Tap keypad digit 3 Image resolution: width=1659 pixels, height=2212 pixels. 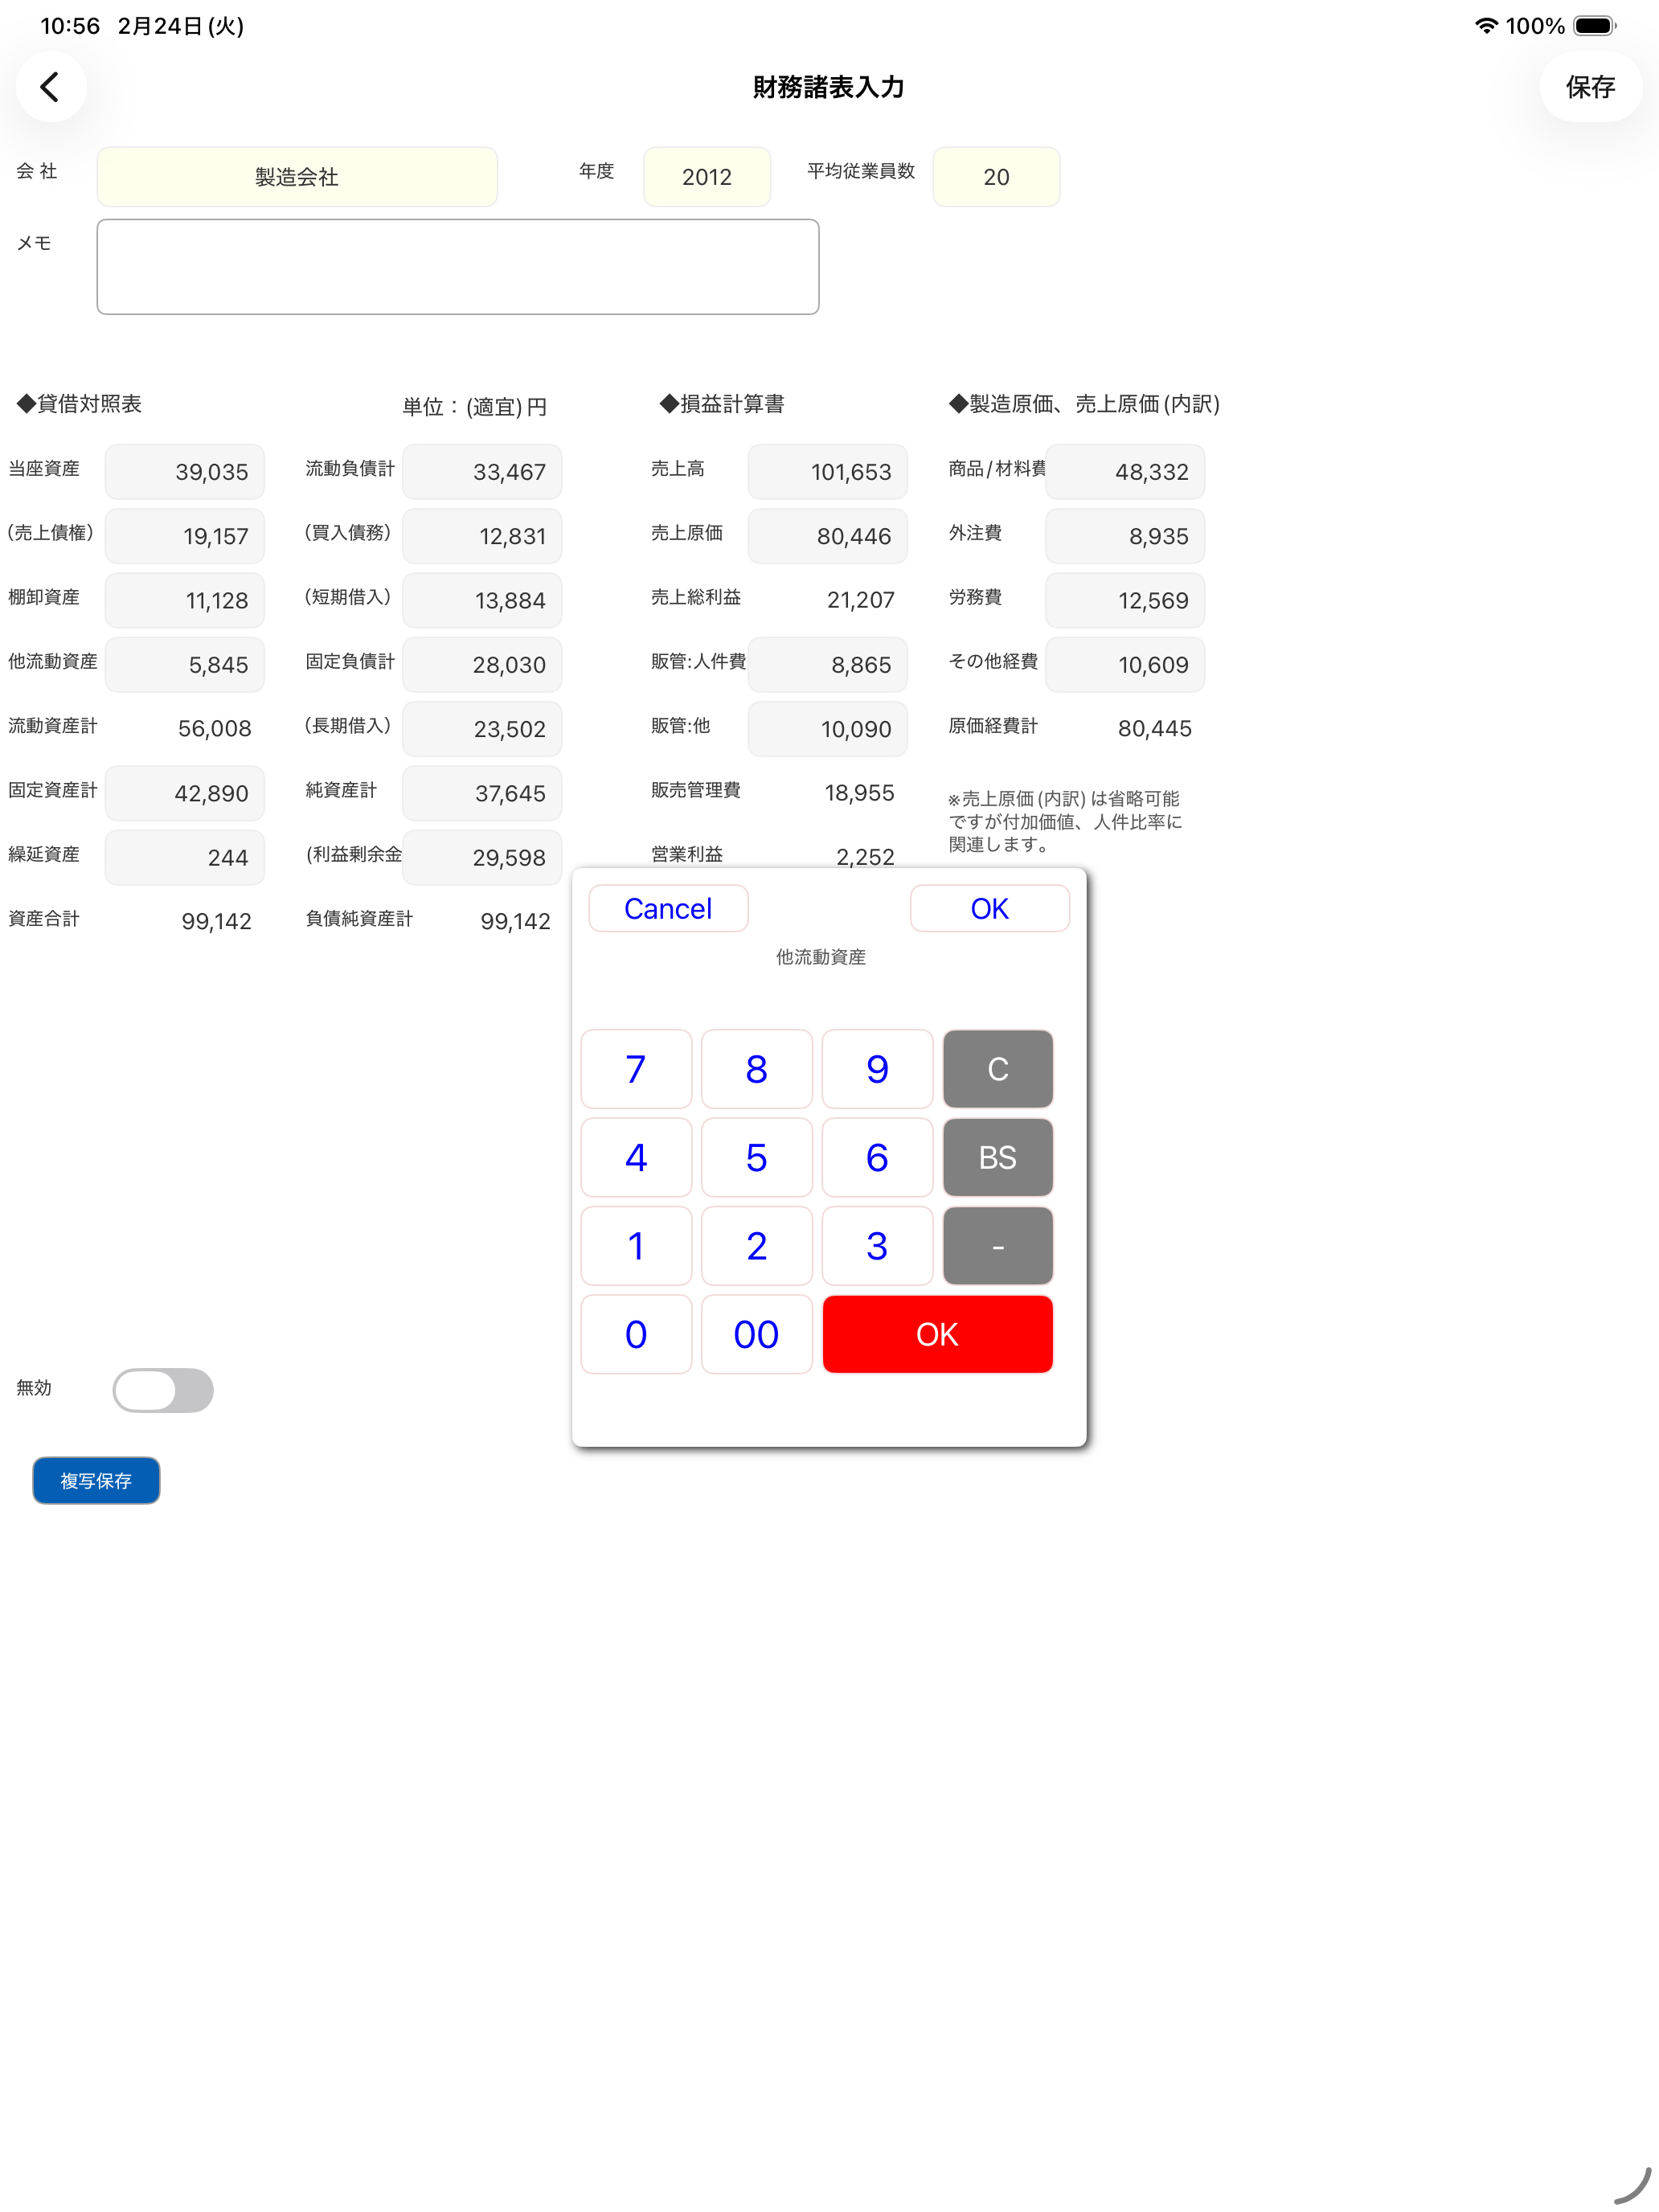[x=877, y=1246]
